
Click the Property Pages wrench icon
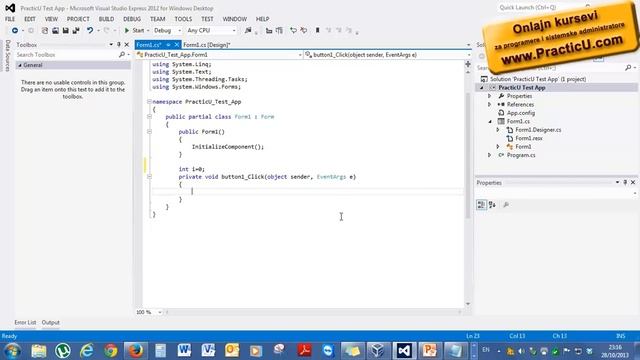[506, 205]
